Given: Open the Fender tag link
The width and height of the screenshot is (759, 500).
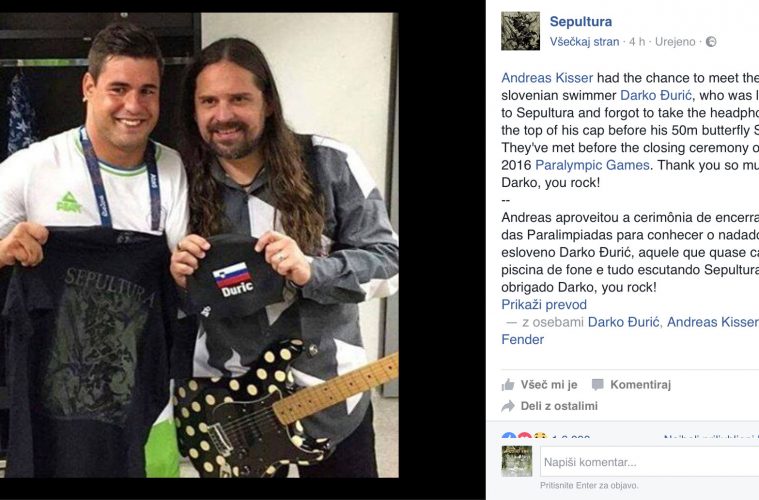Looking at the screenshot, I should coord(522,339).
